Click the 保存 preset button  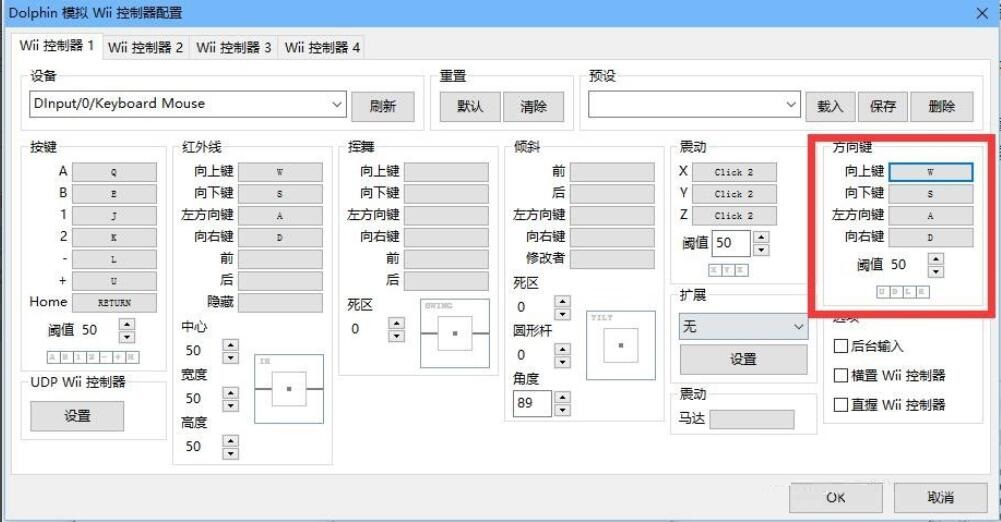(883, 107)
